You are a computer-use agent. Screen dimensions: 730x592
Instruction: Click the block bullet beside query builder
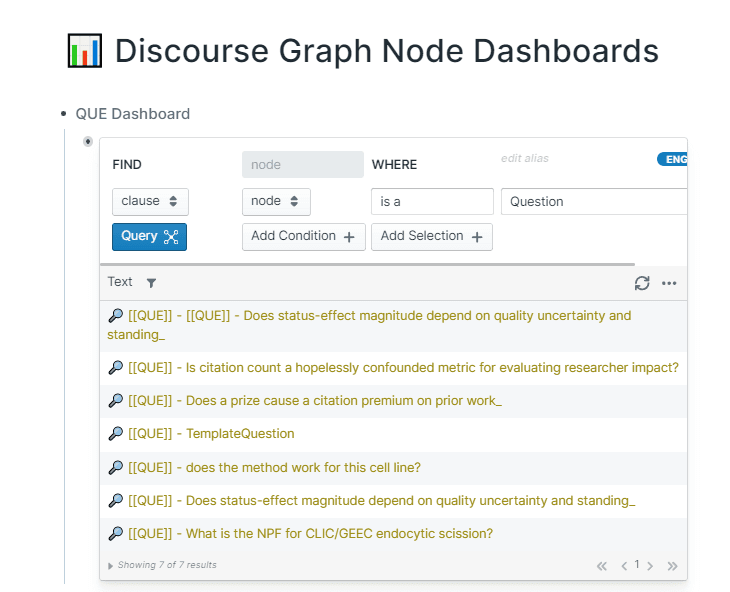88,141
